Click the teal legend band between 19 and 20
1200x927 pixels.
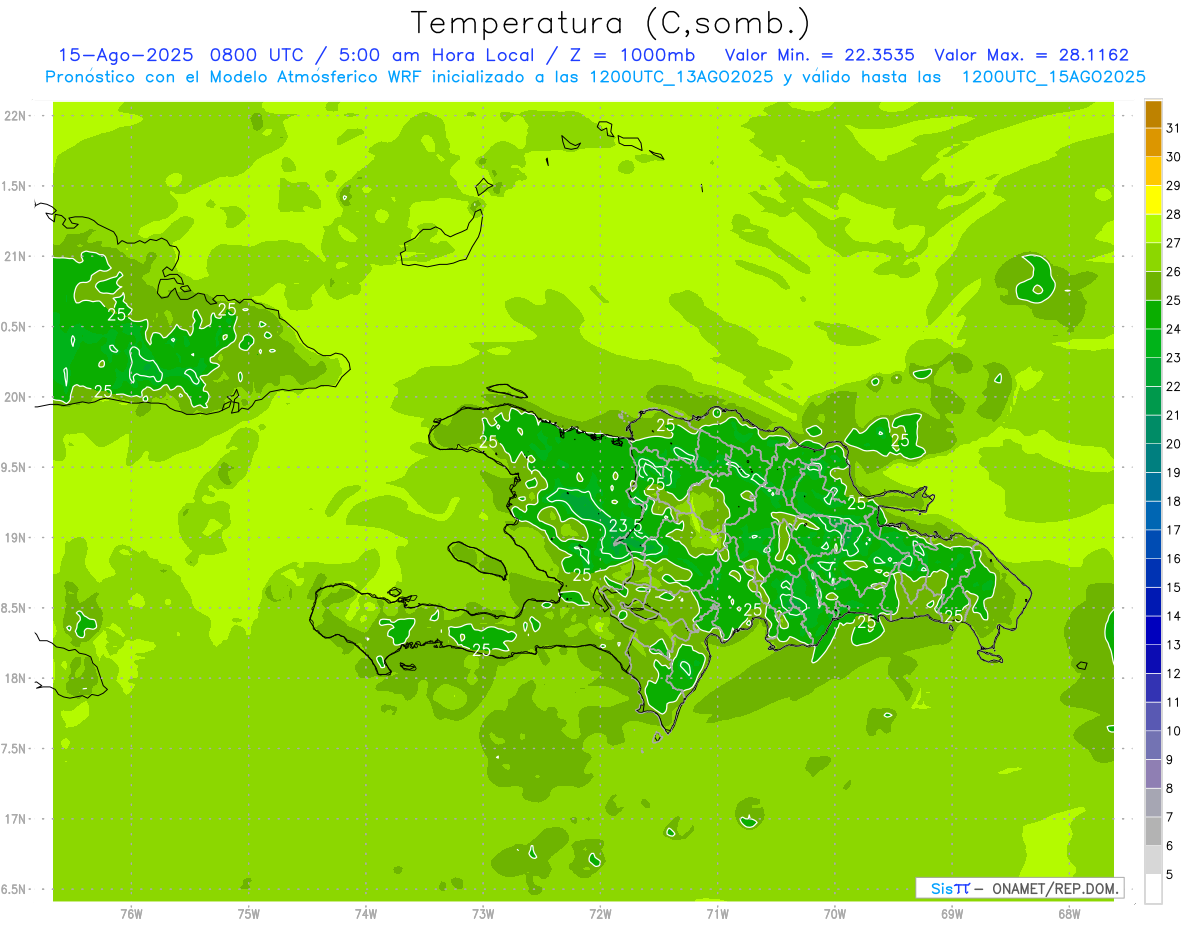tap(1154, 458)
